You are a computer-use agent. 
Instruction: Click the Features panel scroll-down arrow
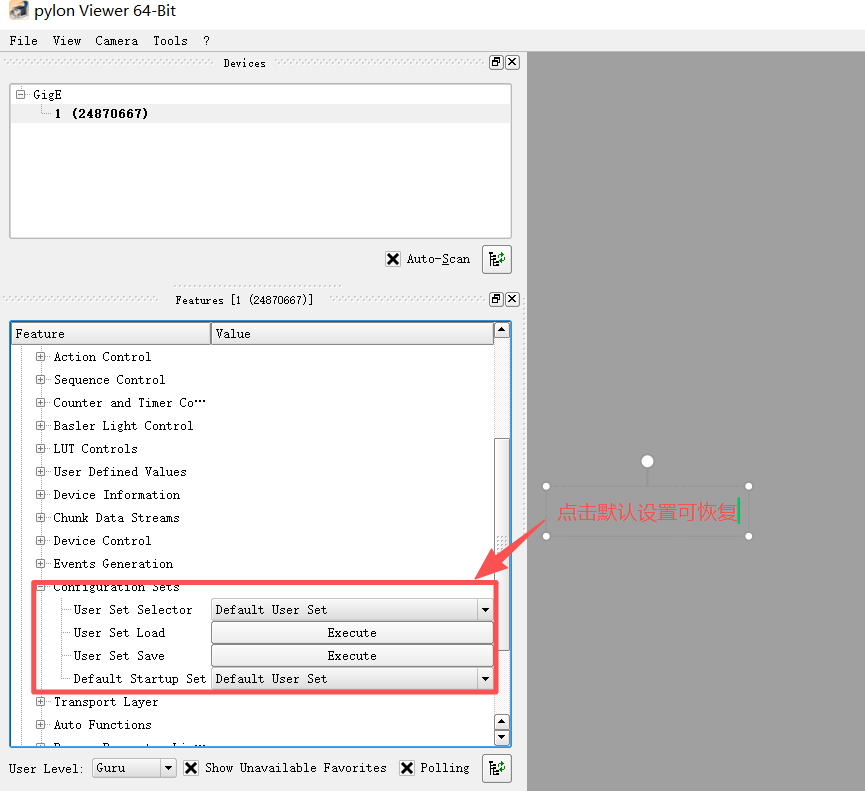(x=502, y=736)
